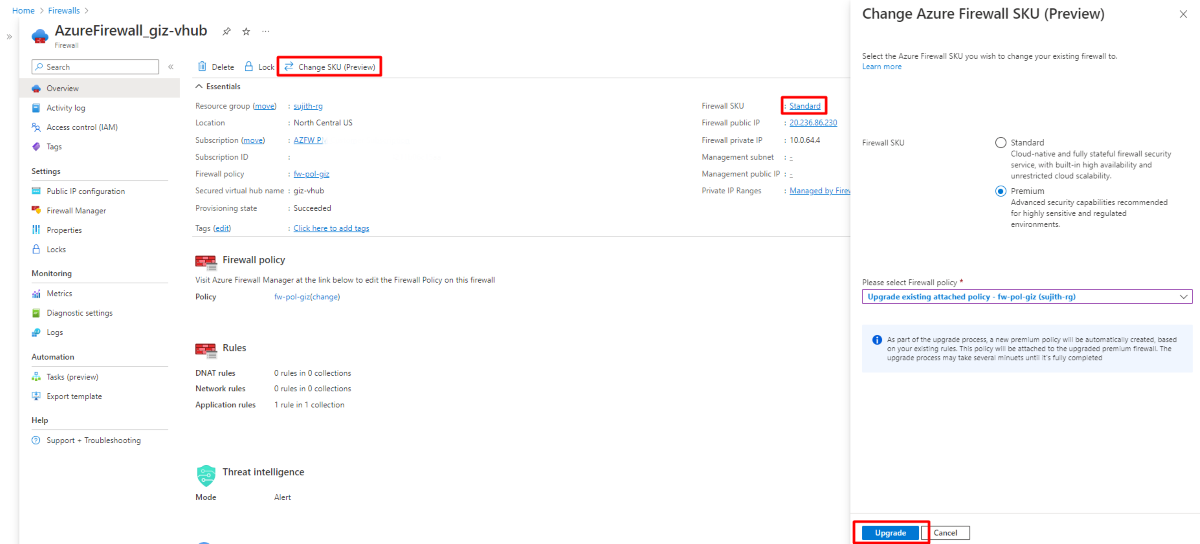Favorite the resource with star icon

[246, 31]
